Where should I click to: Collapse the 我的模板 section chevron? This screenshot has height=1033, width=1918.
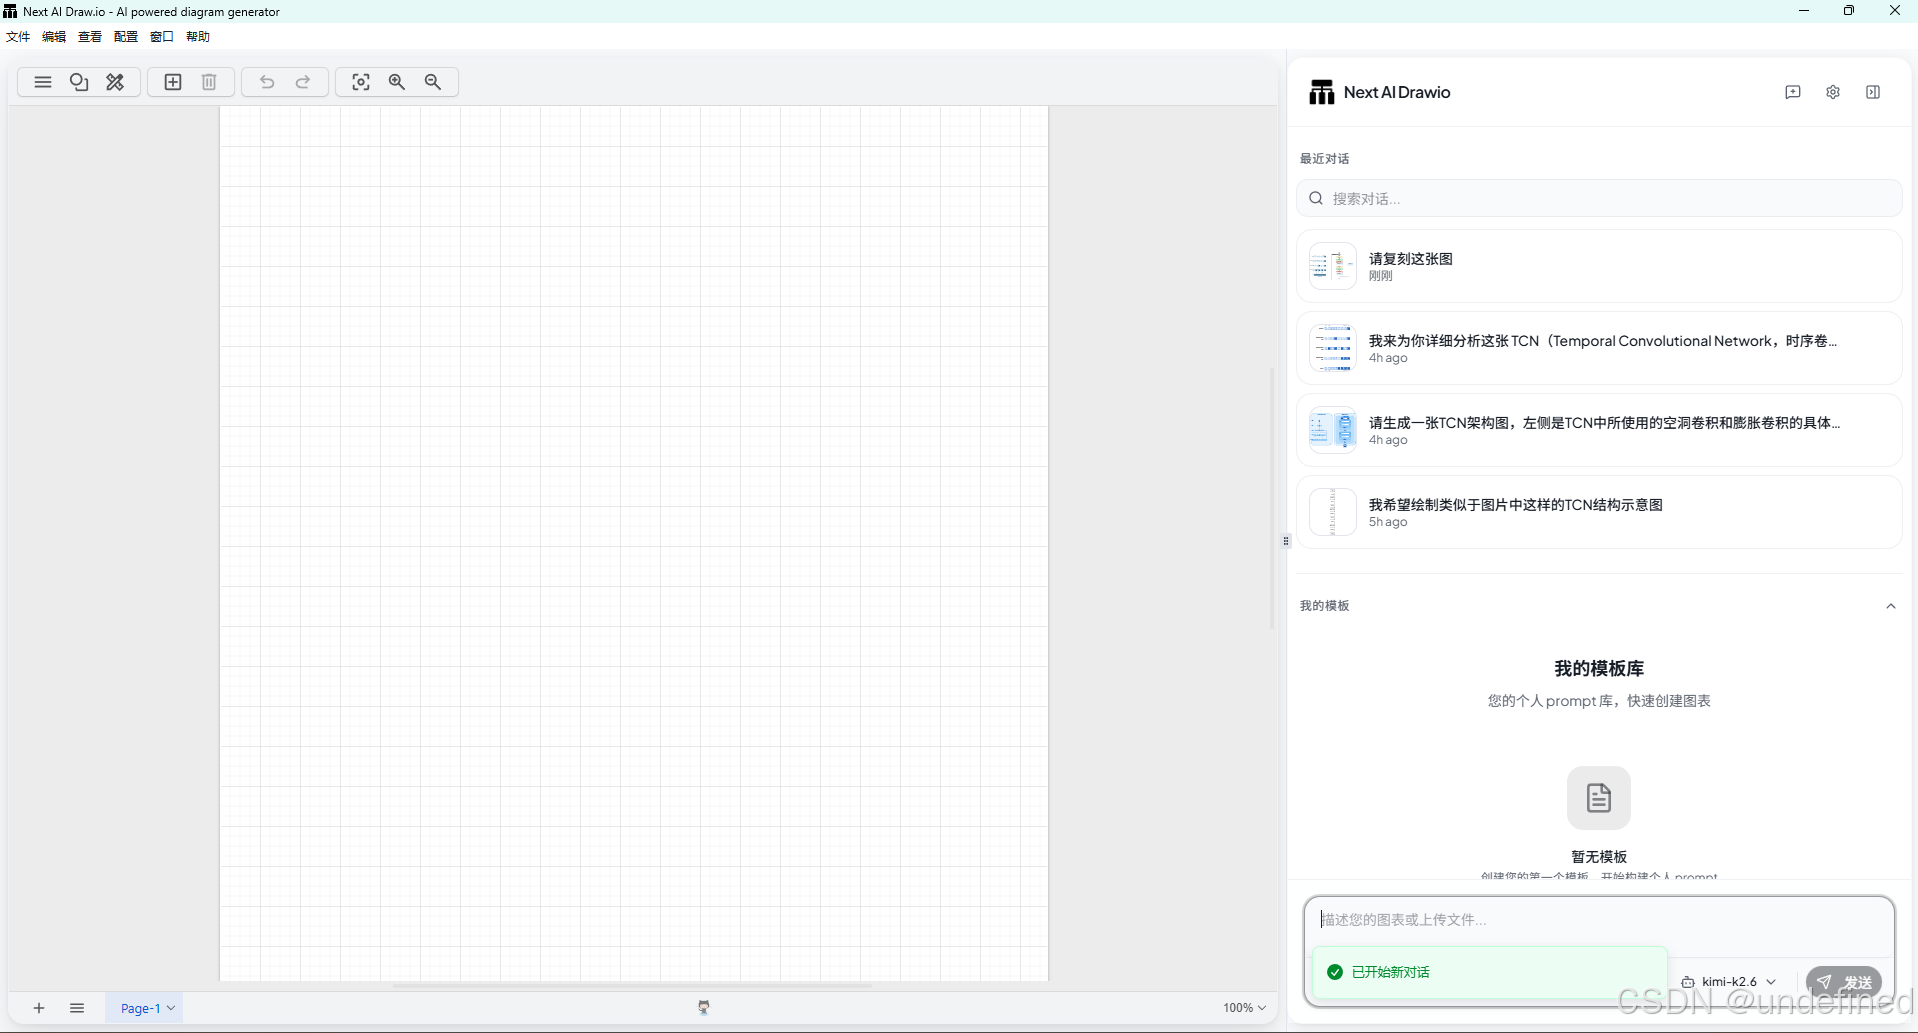(x=1891, y=606)
